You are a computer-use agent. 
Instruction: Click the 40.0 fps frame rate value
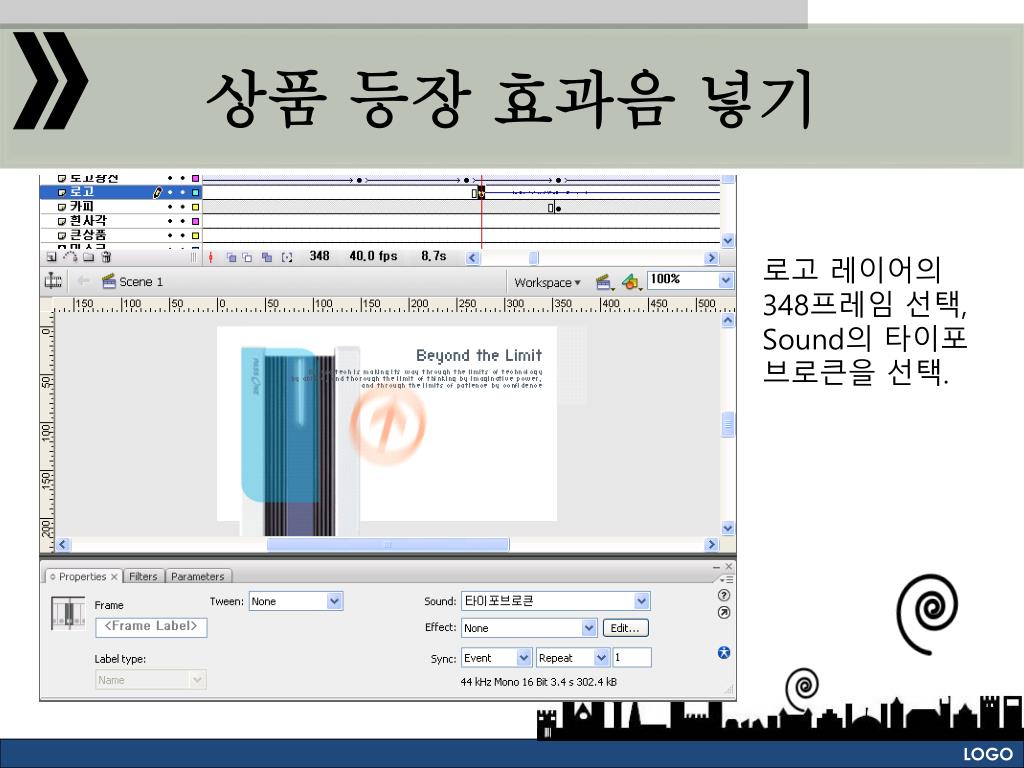click(373, 256)
